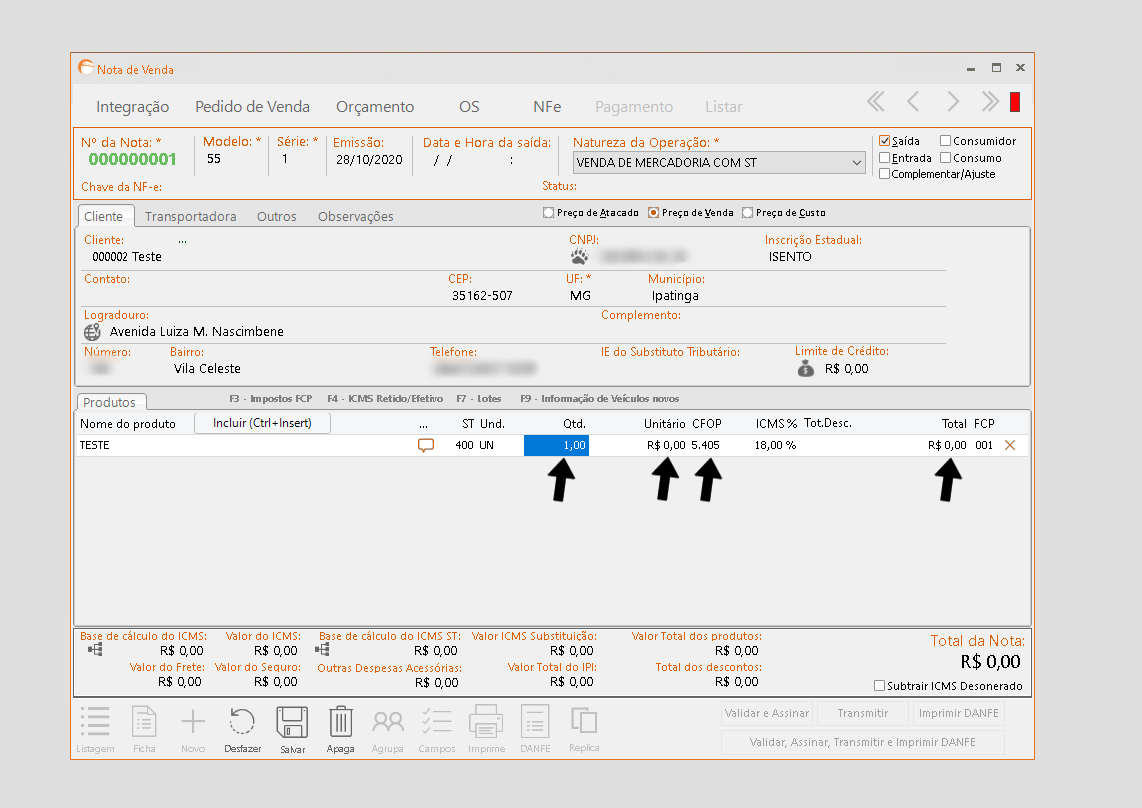Click the Incluir (Ctrl+Insert) button
Screen dimensions: 1142x808
(262, 423)
